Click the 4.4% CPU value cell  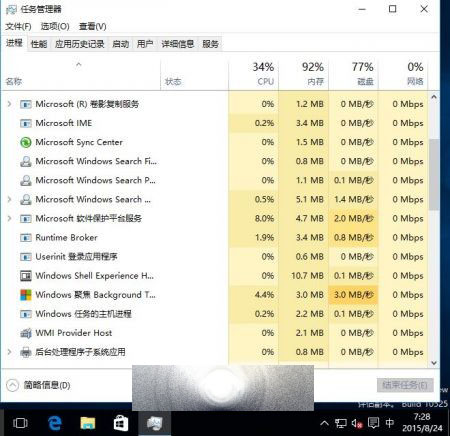(x=254, y=295)
